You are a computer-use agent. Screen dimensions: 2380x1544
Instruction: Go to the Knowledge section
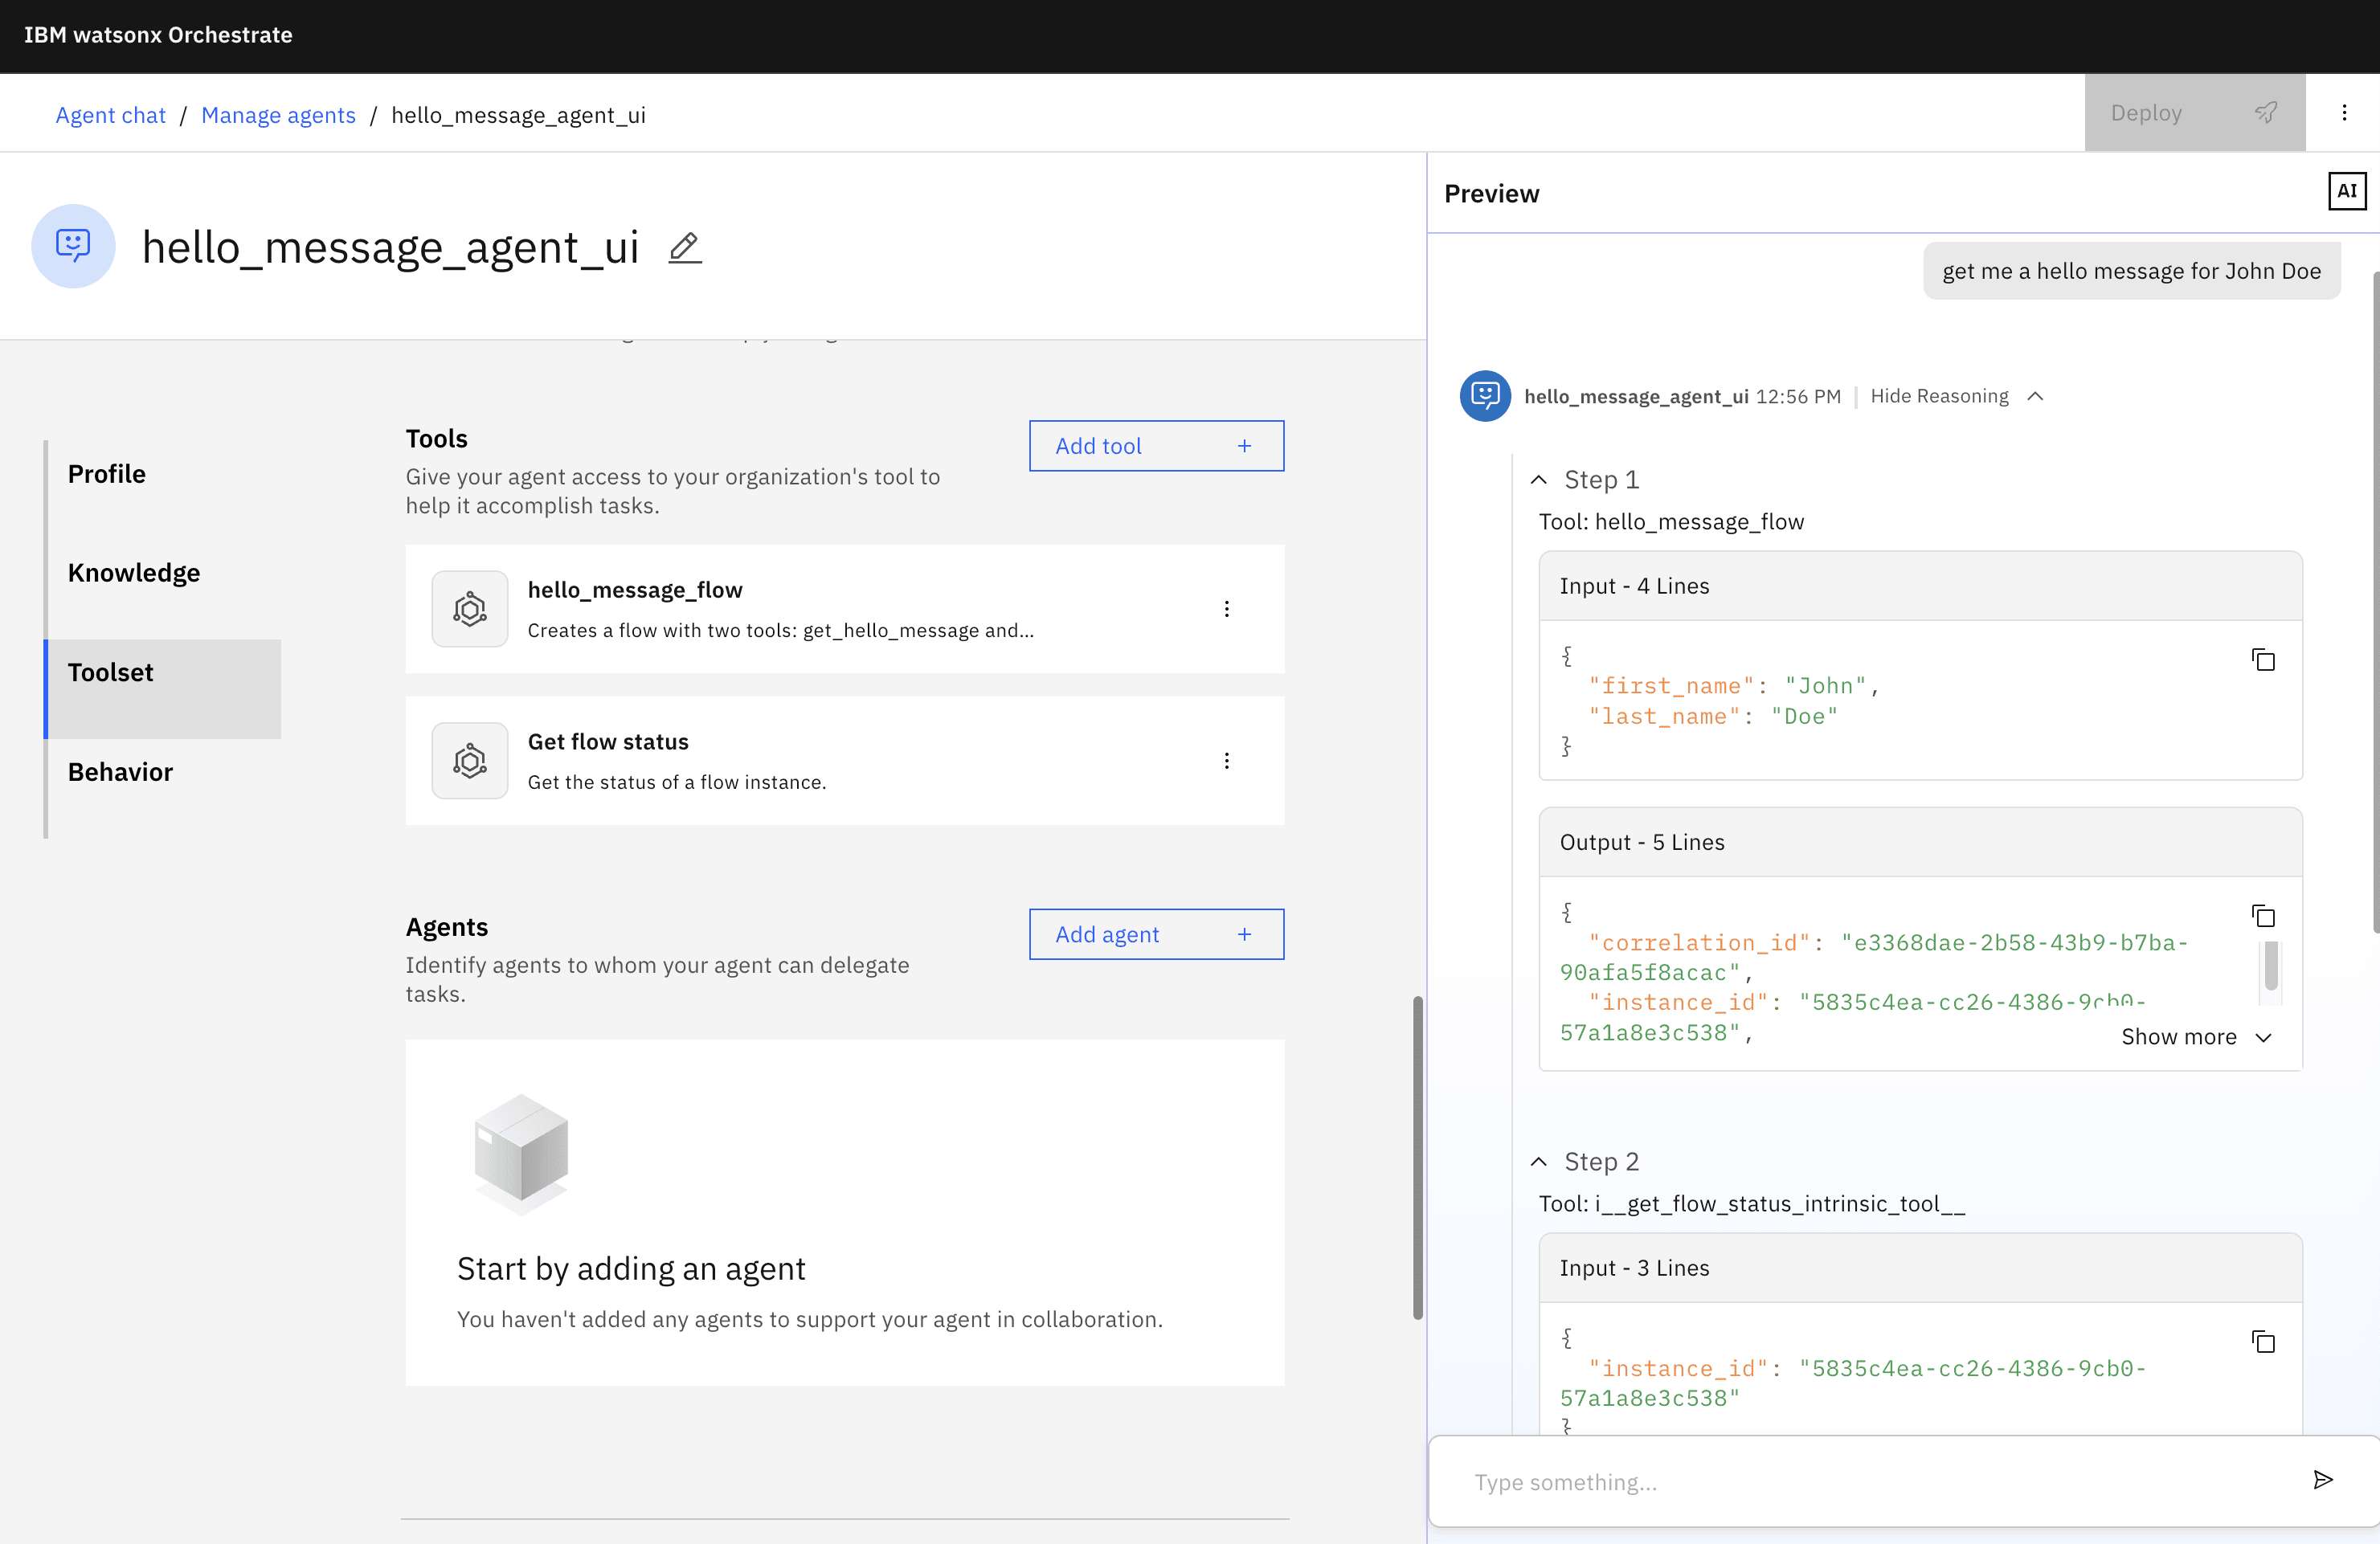134,573
